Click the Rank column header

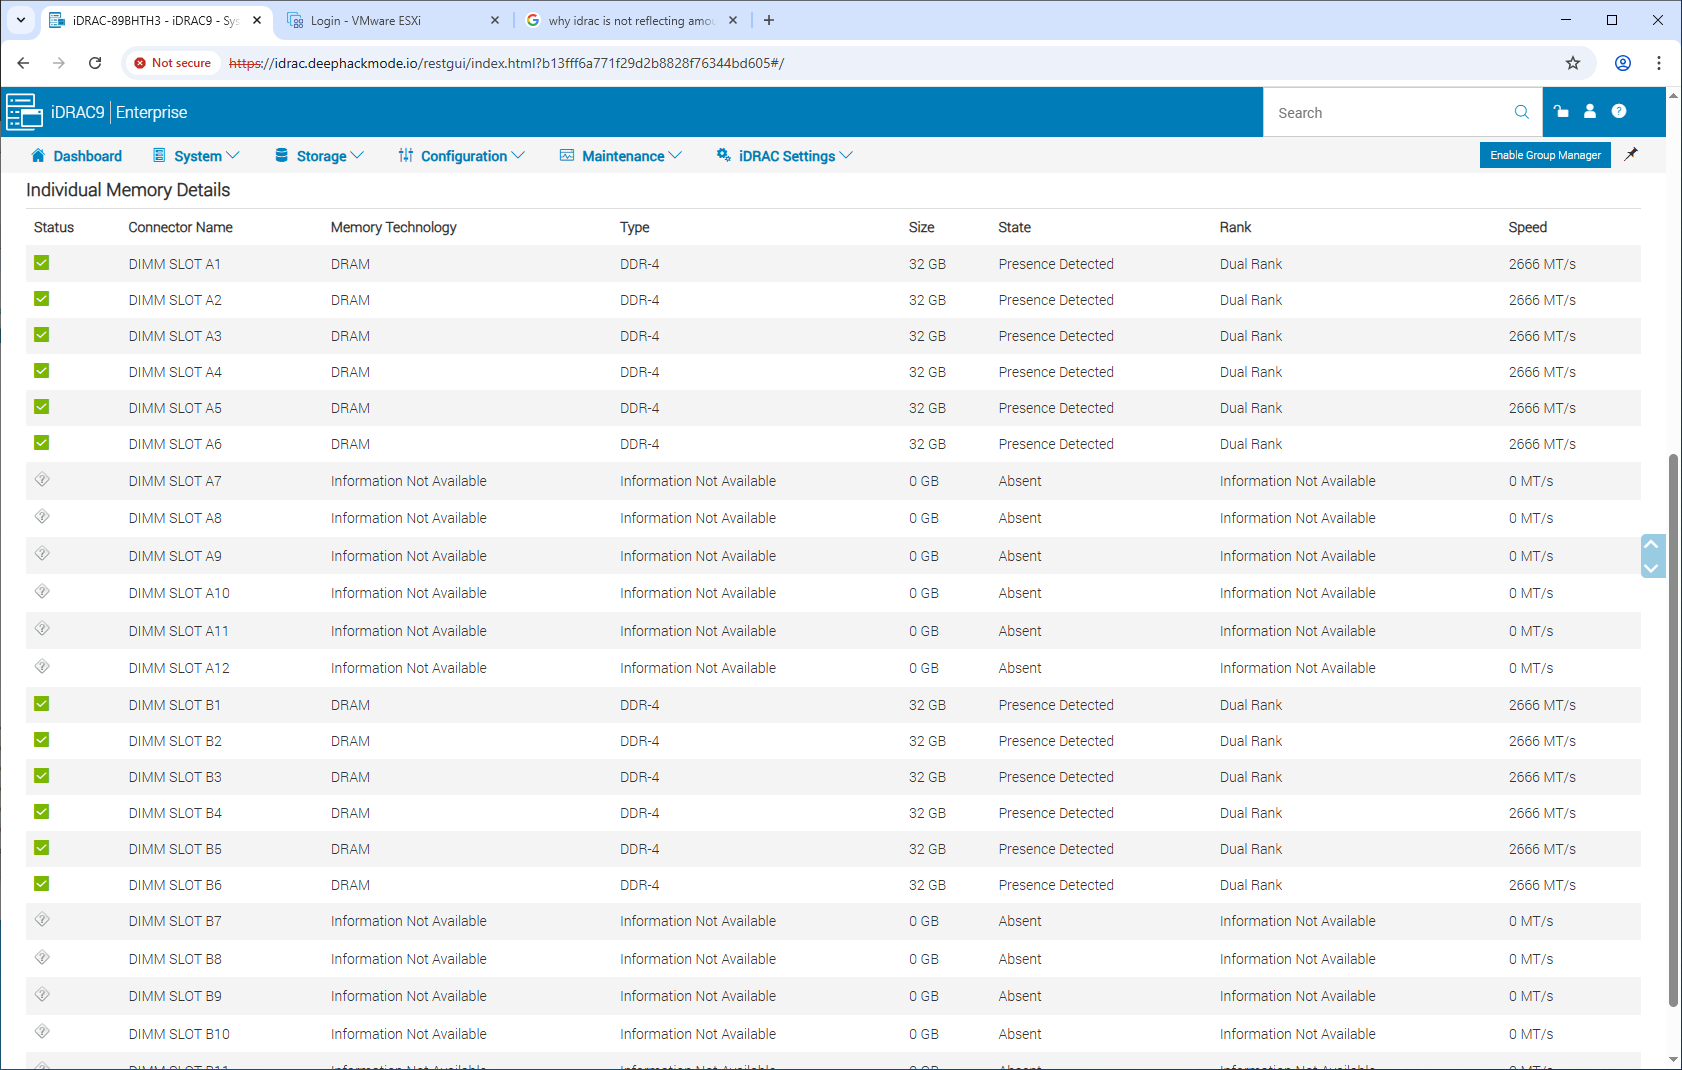(x=1235, y=227)
